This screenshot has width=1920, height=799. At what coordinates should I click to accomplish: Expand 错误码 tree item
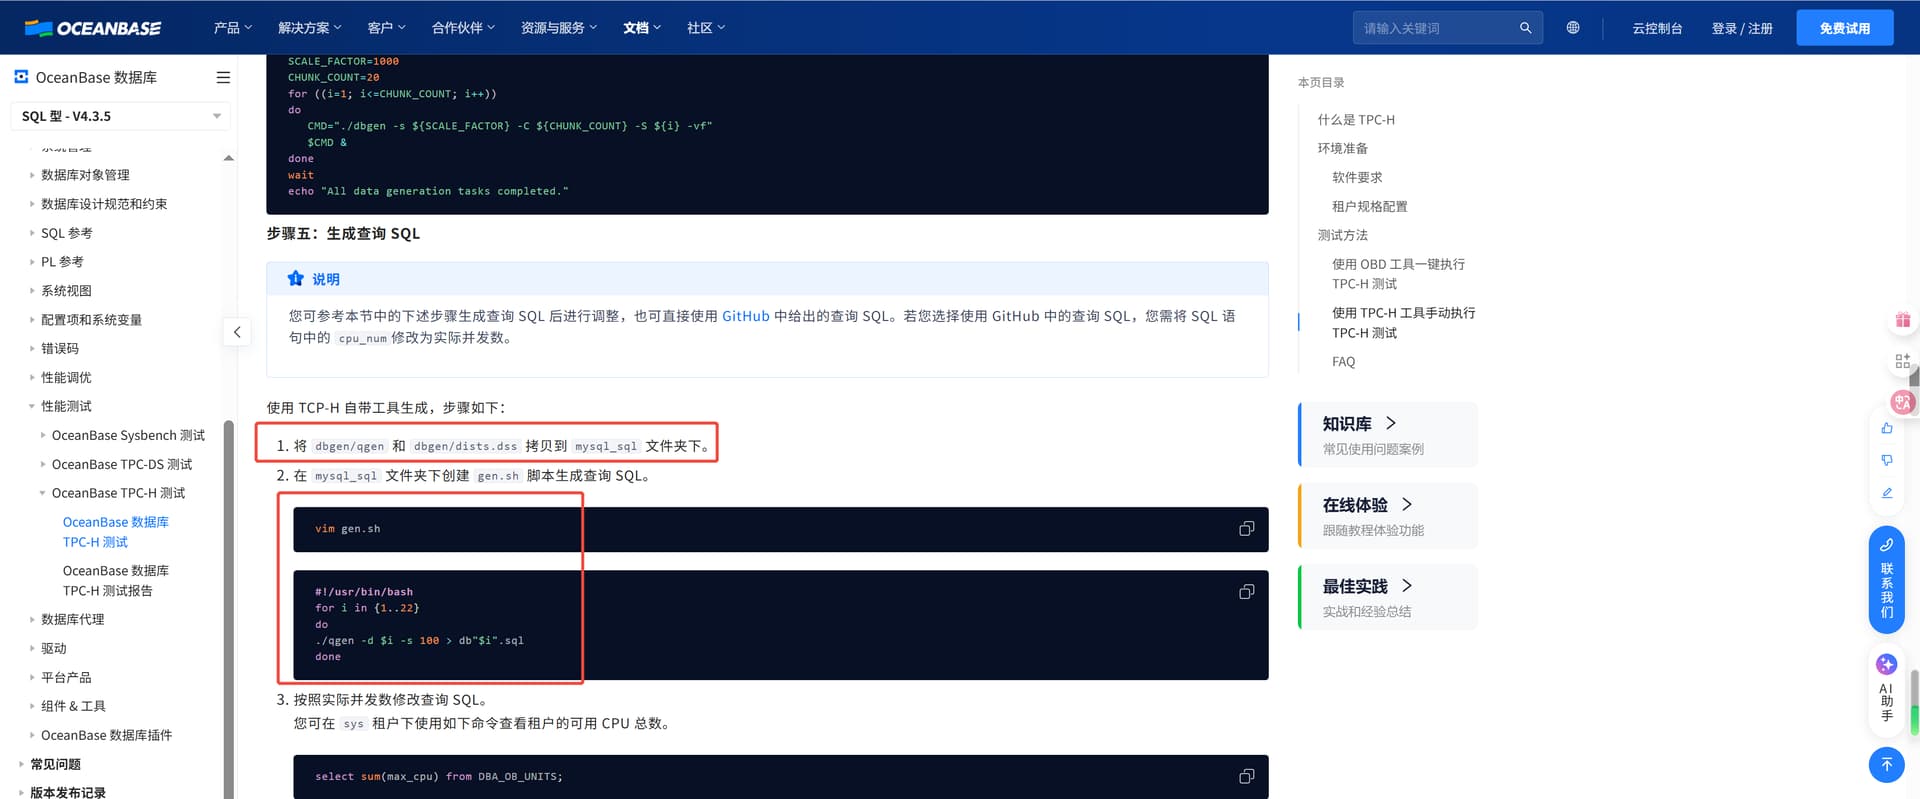point(60,349)
